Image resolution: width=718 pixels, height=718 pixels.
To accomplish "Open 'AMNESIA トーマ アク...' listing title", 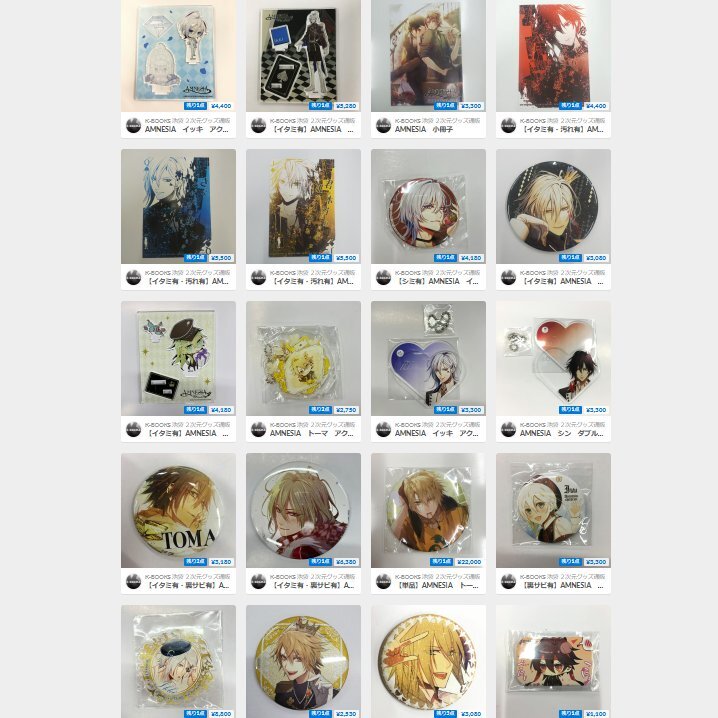I will pyautogui.click(x=311, y=433).
